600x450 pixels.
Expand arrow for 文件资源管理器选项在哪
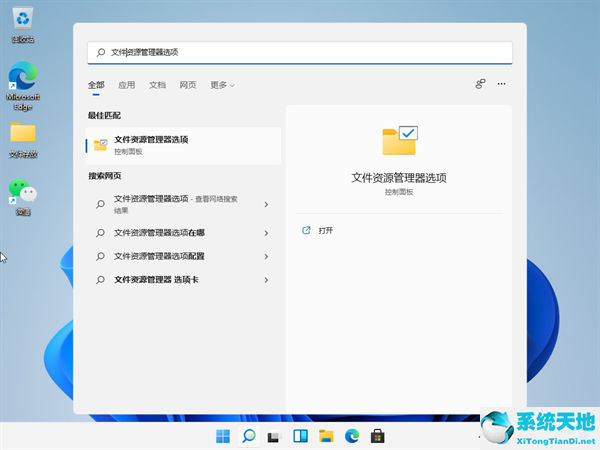click(x=266, y=233)
